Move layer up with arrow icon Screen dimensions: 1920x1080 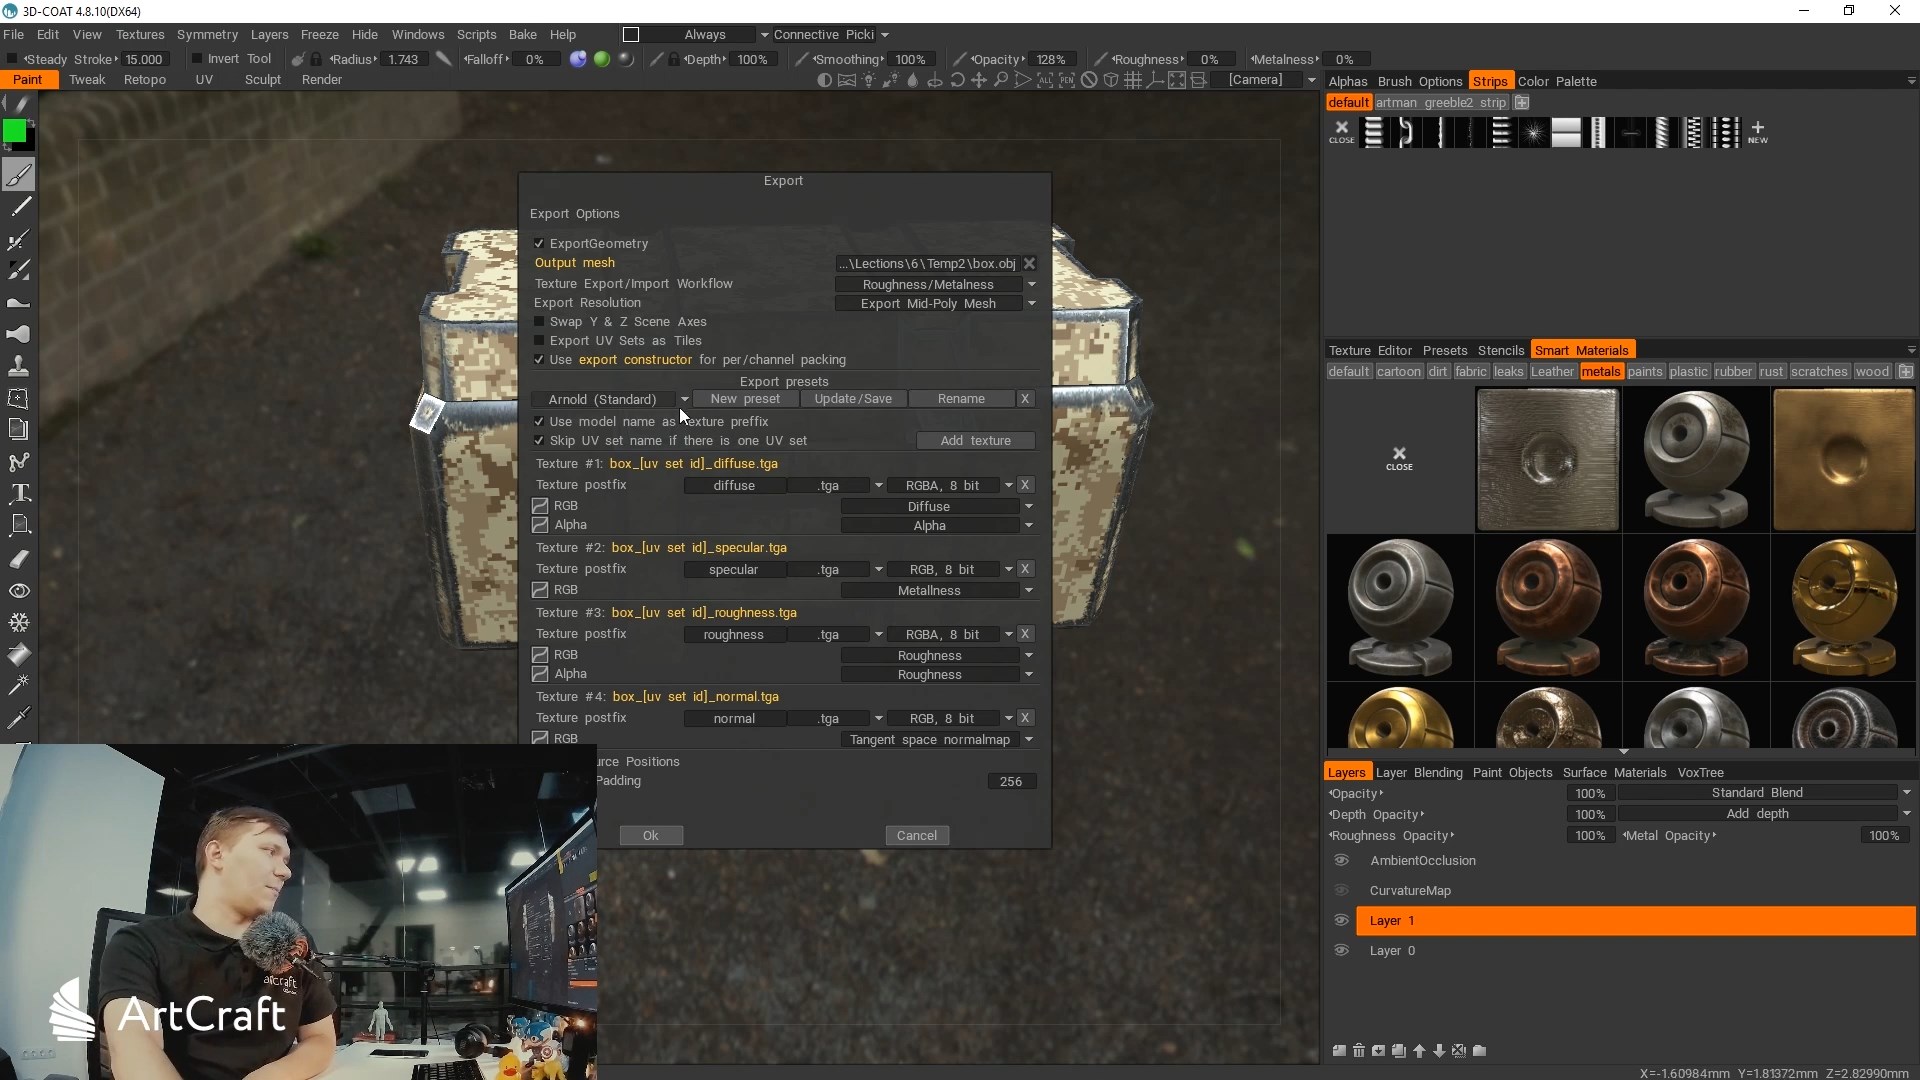tap(1419, 1050)
